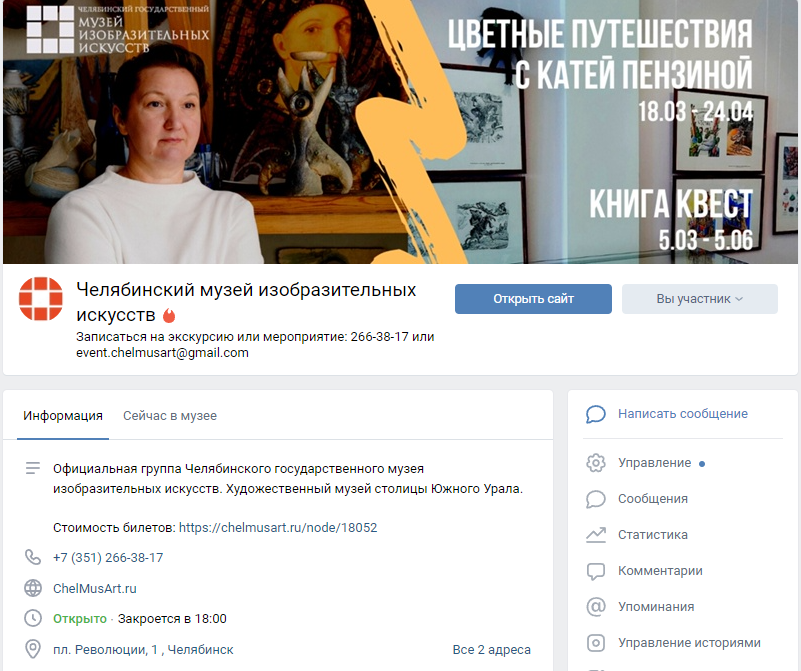Click the clock icon next to Открыто
The width and height of the screenshot is (801, 671).
pos(33,618)
